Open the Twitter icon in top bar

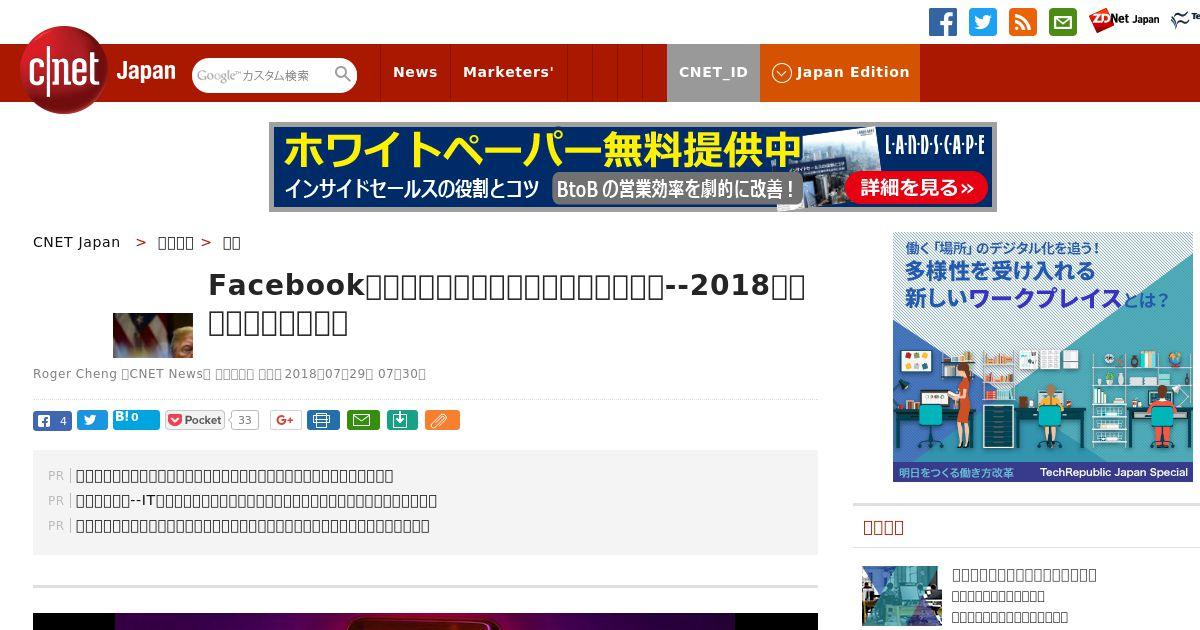coord(983,22)
